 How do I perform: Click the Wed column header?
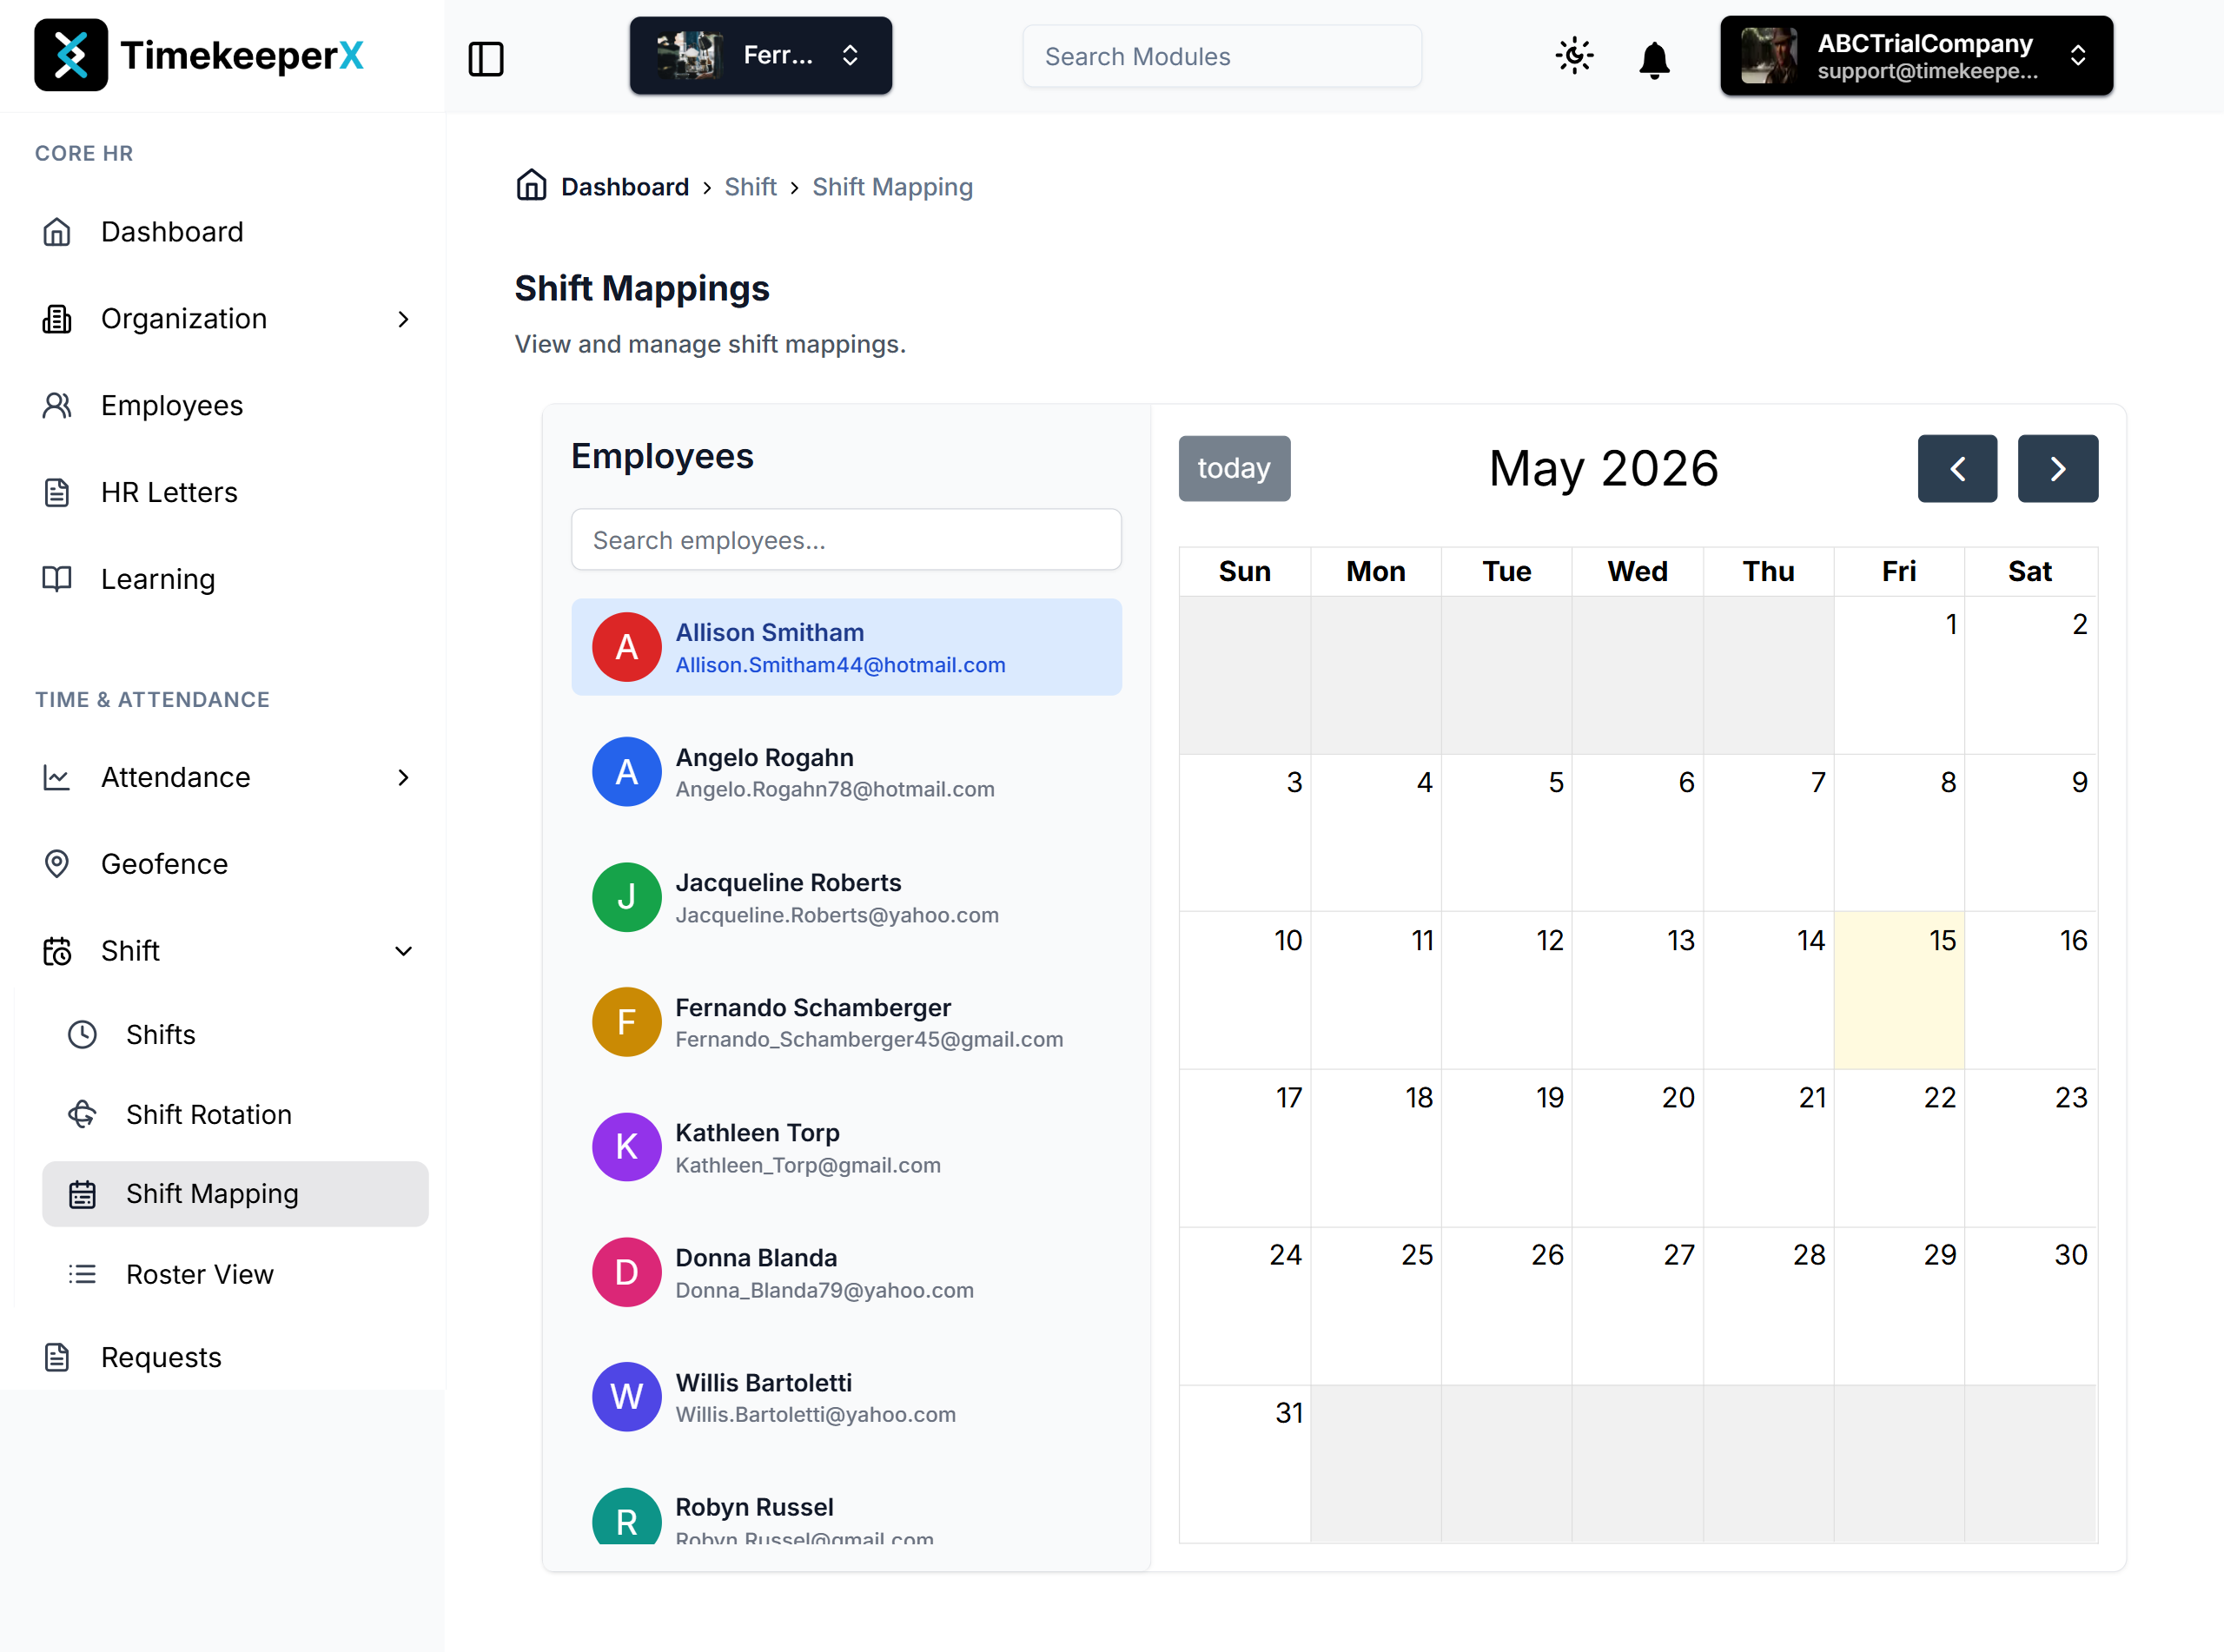[1637, 571]
